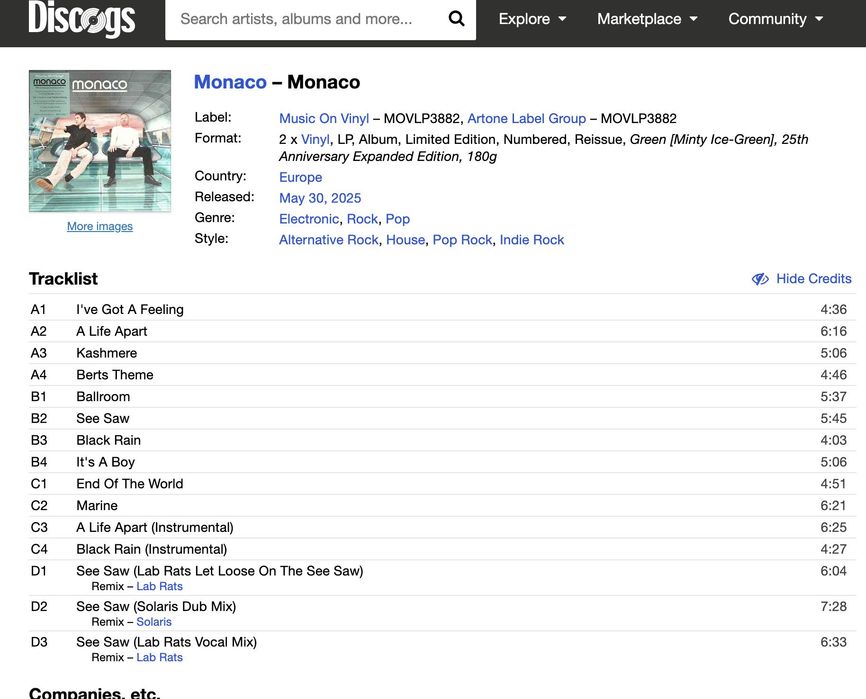Select track title A Life Apart (Instrumental)

click(155, 528)
